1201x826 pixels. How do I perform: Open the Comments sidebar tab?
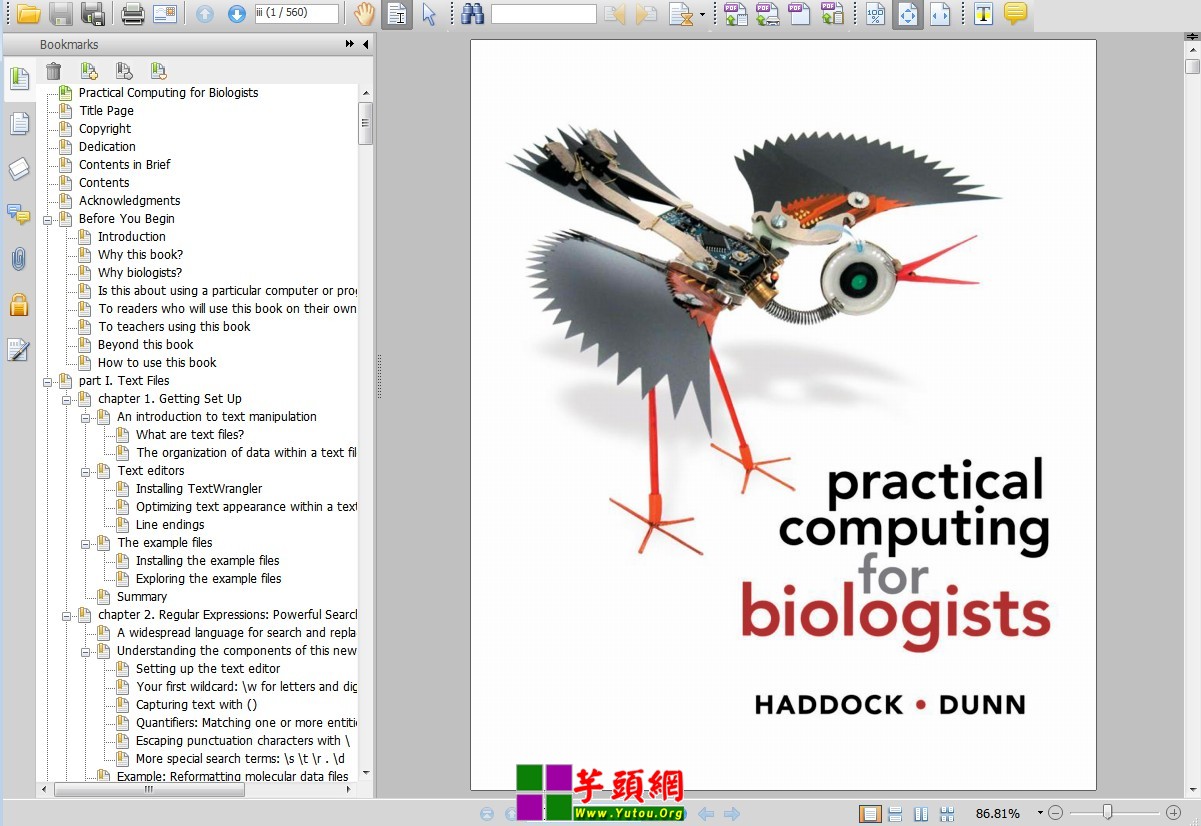pos(18,214)
